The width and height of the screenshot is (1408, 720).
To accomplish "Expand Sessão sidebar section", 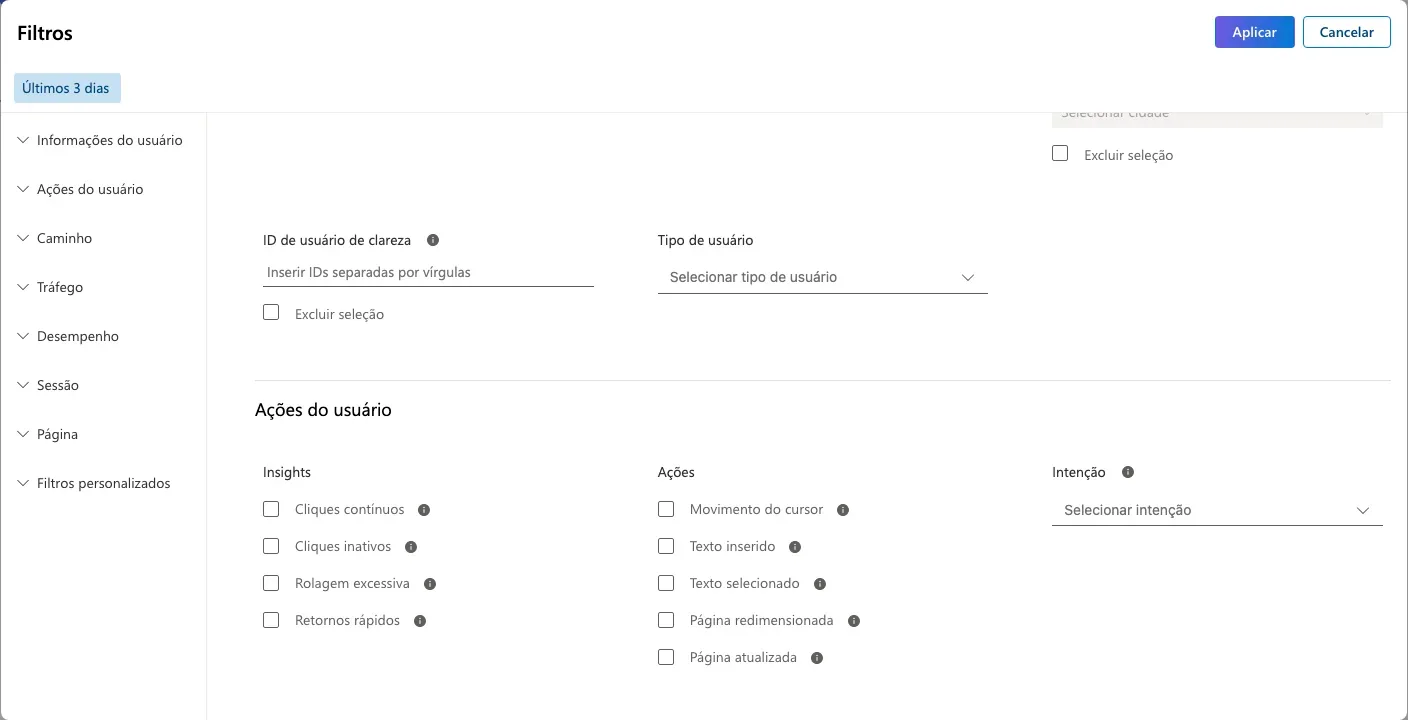I will [x=49, y=386].
